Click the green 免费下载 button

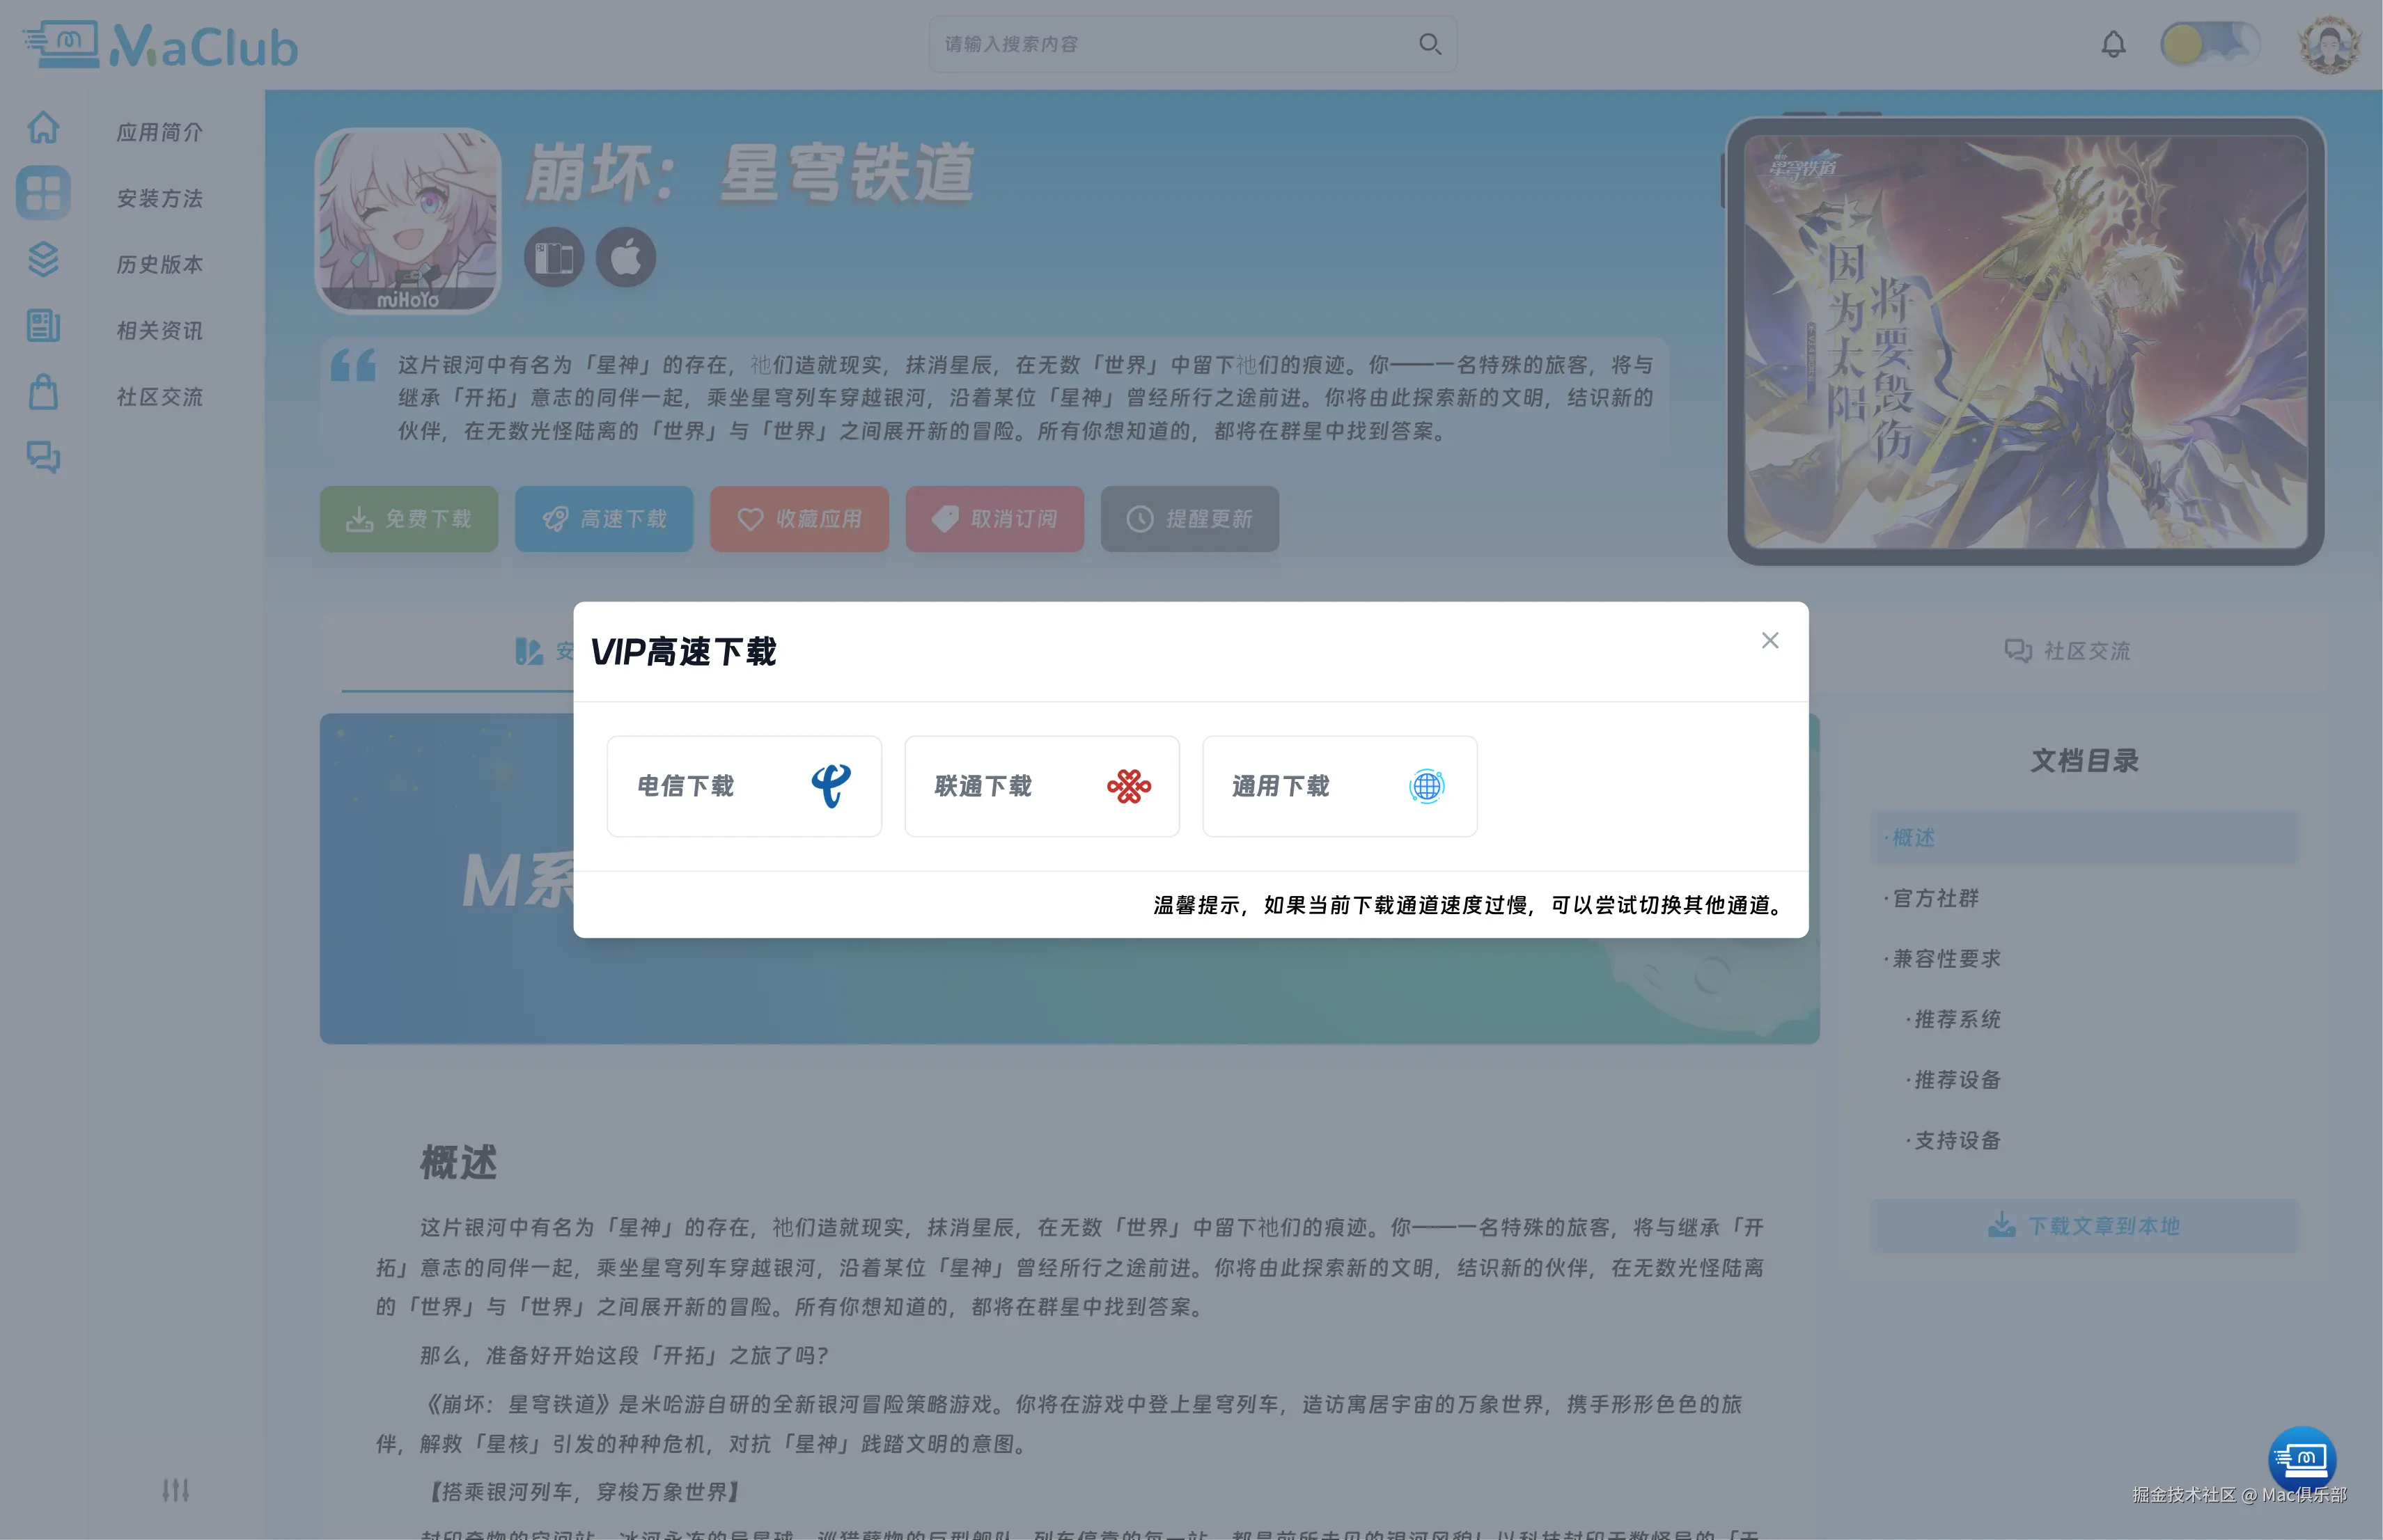(408, 519)
